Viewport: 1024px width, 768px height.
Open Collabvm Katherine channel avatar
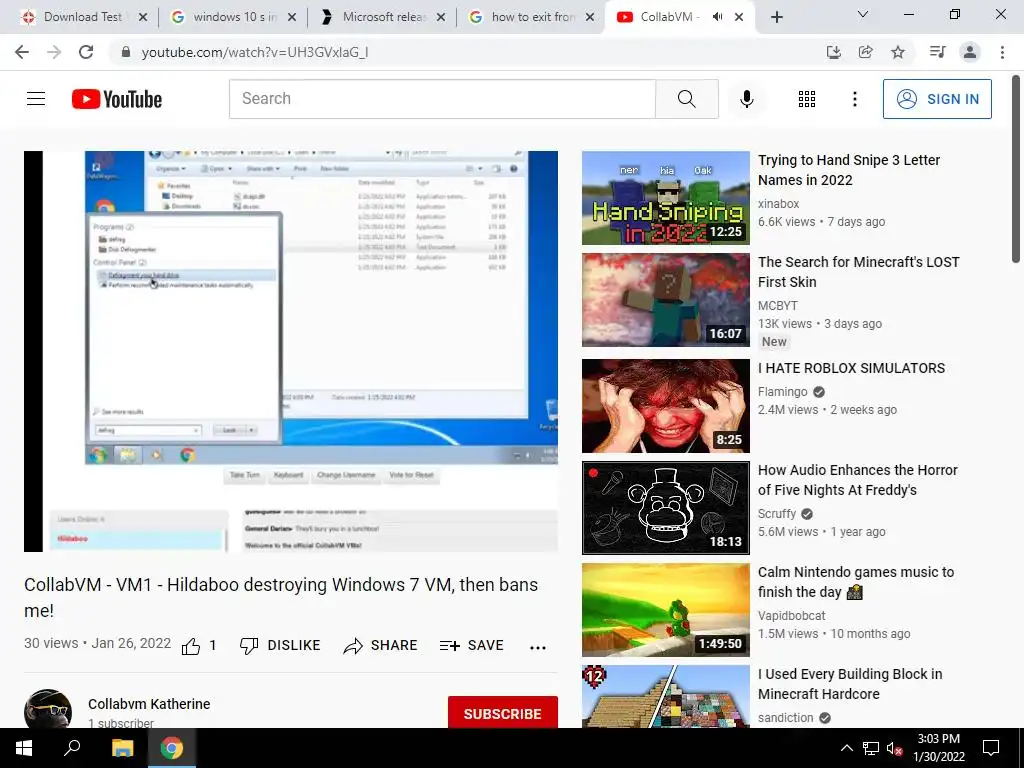pyautogui.click(x=48, y=709)
